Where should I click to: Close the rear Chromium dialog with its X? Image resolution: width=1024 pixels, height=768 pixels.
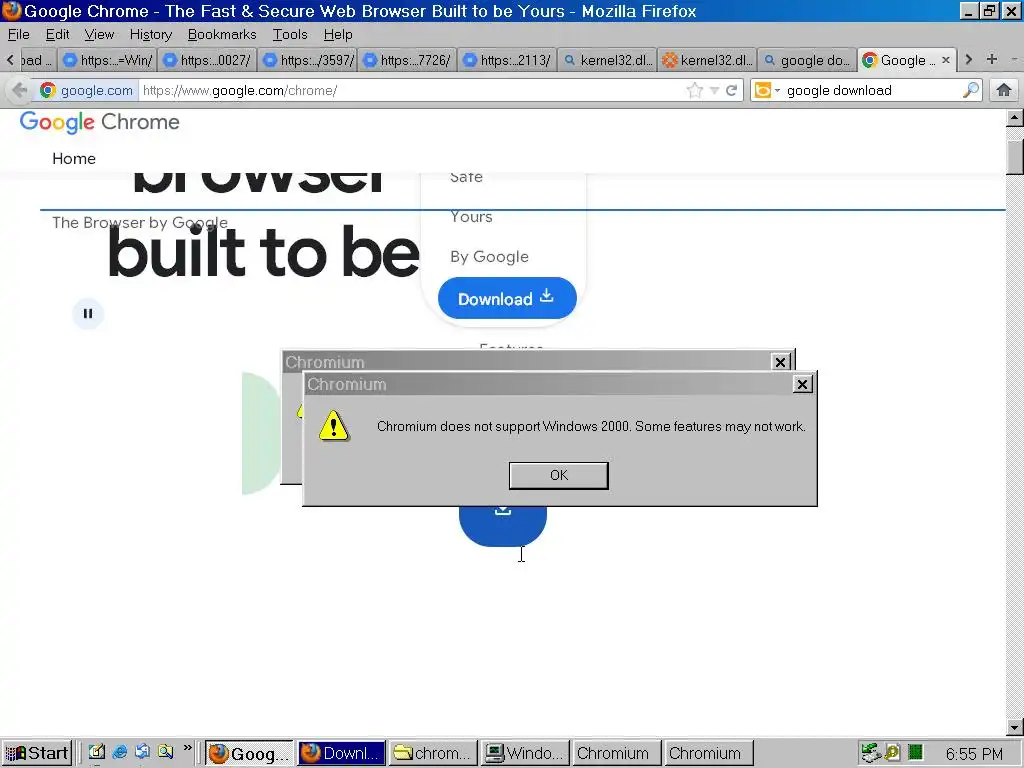780,362
